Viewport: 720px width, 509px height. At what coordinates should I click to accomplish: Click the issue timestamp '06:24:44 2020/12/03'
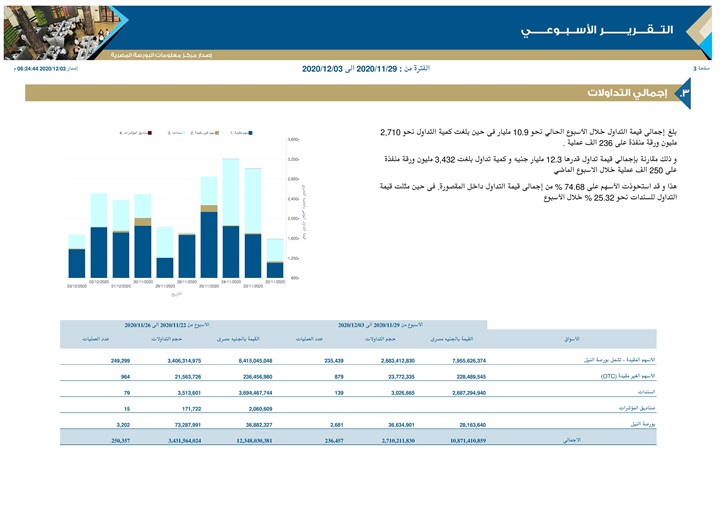click(41, 69)
